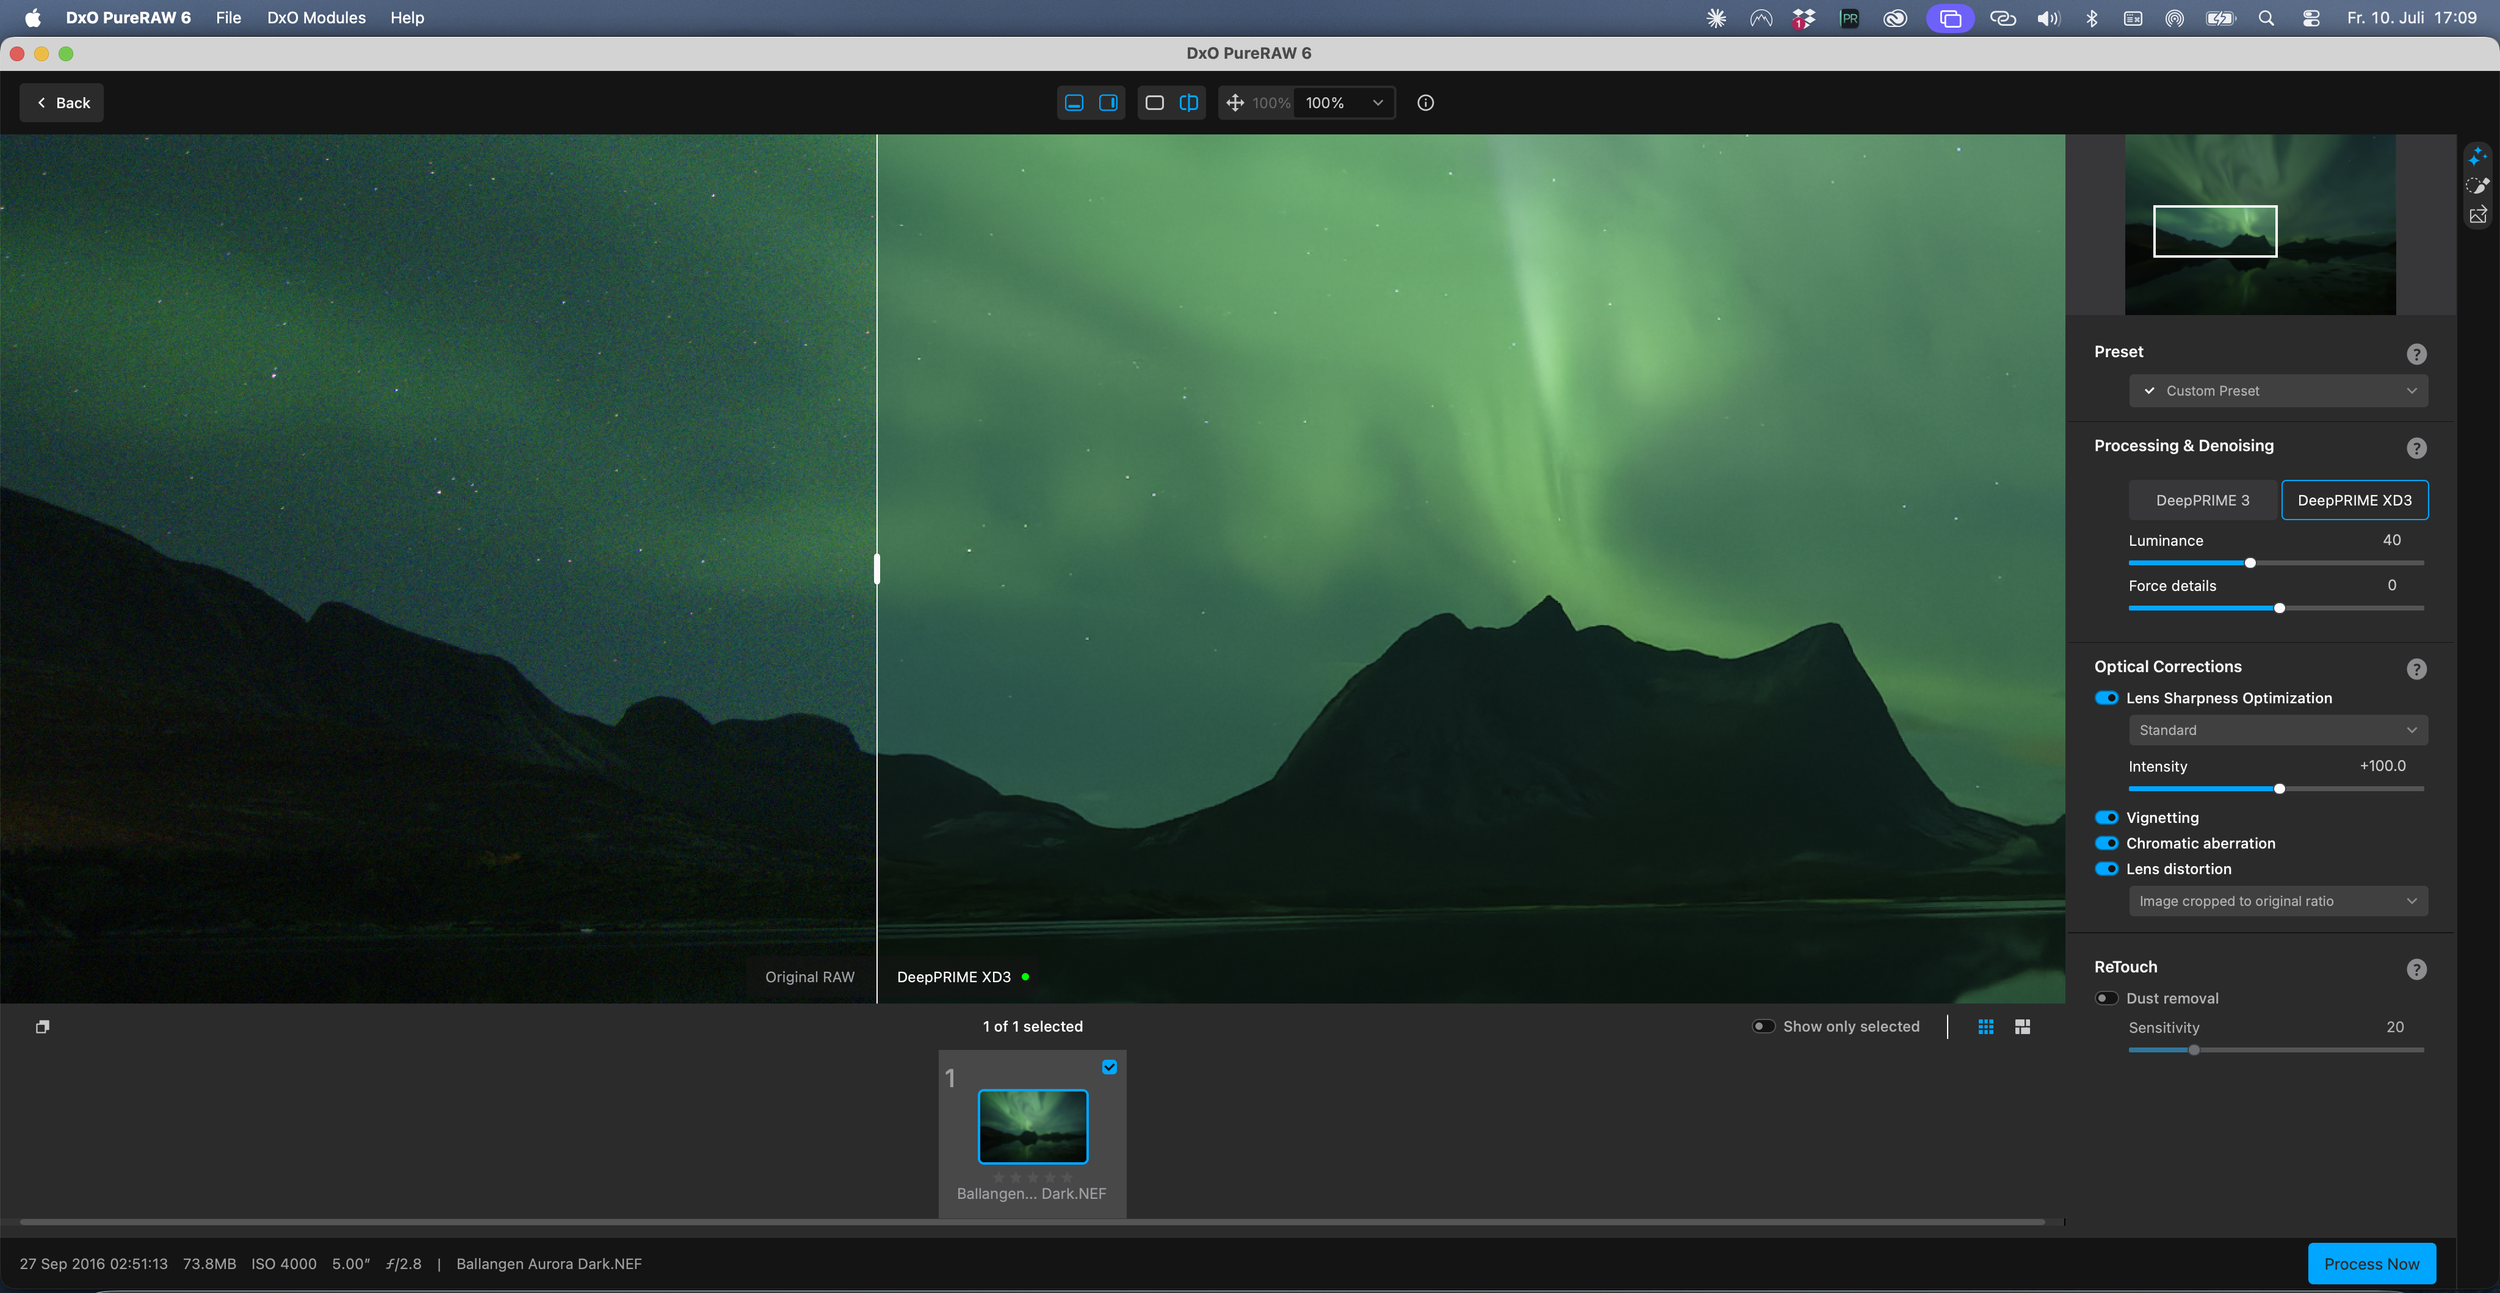Select the Ballangen Aurora Dark.NEF thumbnail
This screenshot has width=2500, height=1293.
[1032, 1127]
